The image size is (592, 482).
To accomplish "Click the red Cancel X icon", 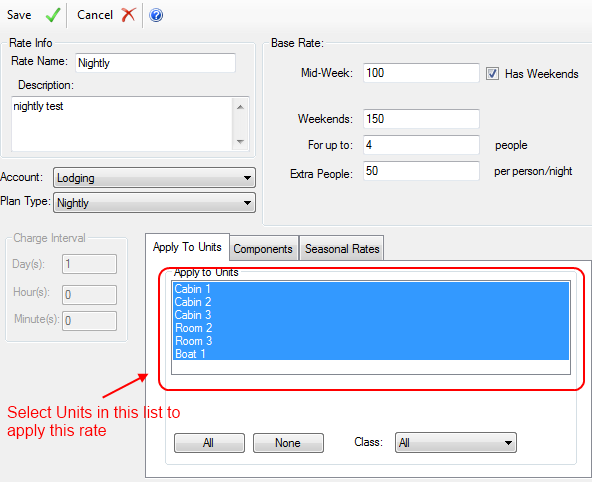I will (x=128, y=15).
